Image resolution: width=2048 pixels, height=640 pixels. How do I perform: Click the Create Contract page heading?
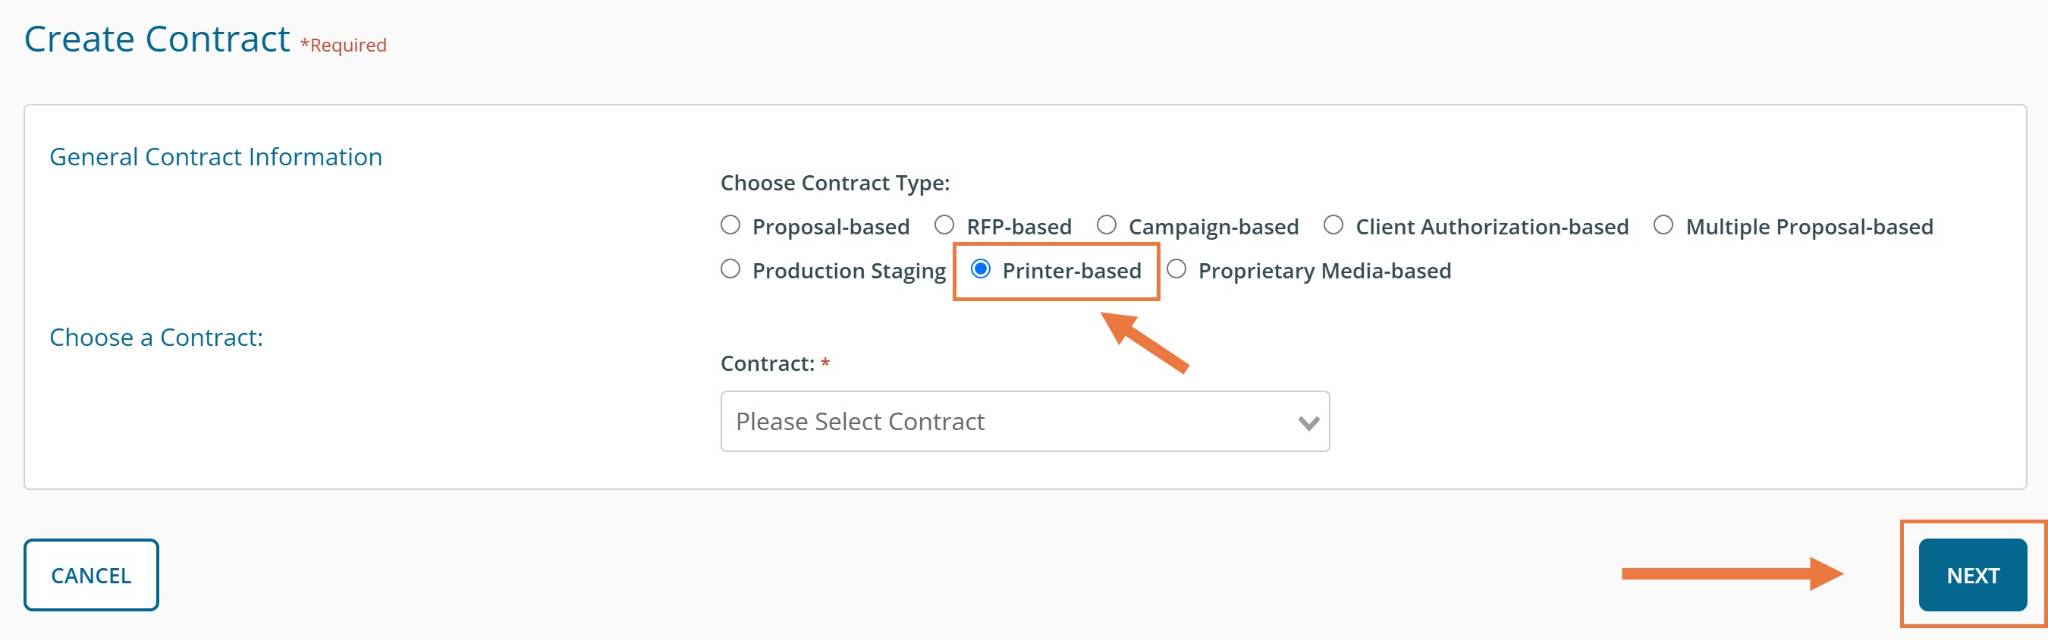[157, 39]
